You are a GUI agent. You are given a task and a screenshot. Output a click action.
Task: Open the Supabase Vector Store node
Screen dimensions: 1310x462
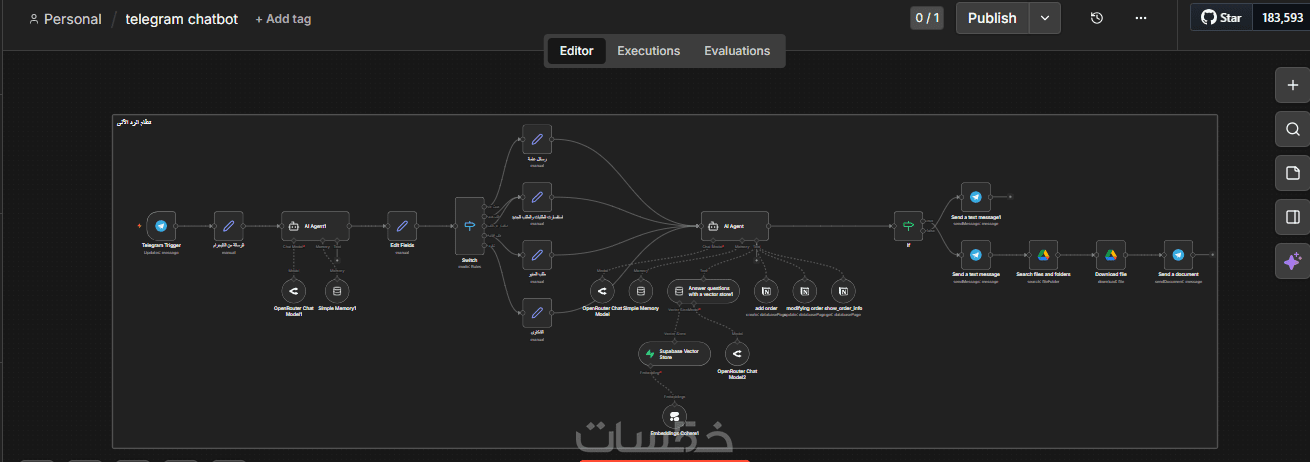[x=675, y=354]
